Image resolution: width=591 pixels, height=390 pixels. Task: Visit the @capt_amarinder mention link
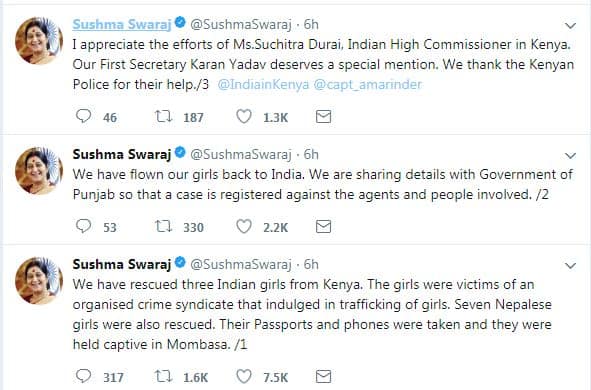pyautogui.click(x=367, y=85)
